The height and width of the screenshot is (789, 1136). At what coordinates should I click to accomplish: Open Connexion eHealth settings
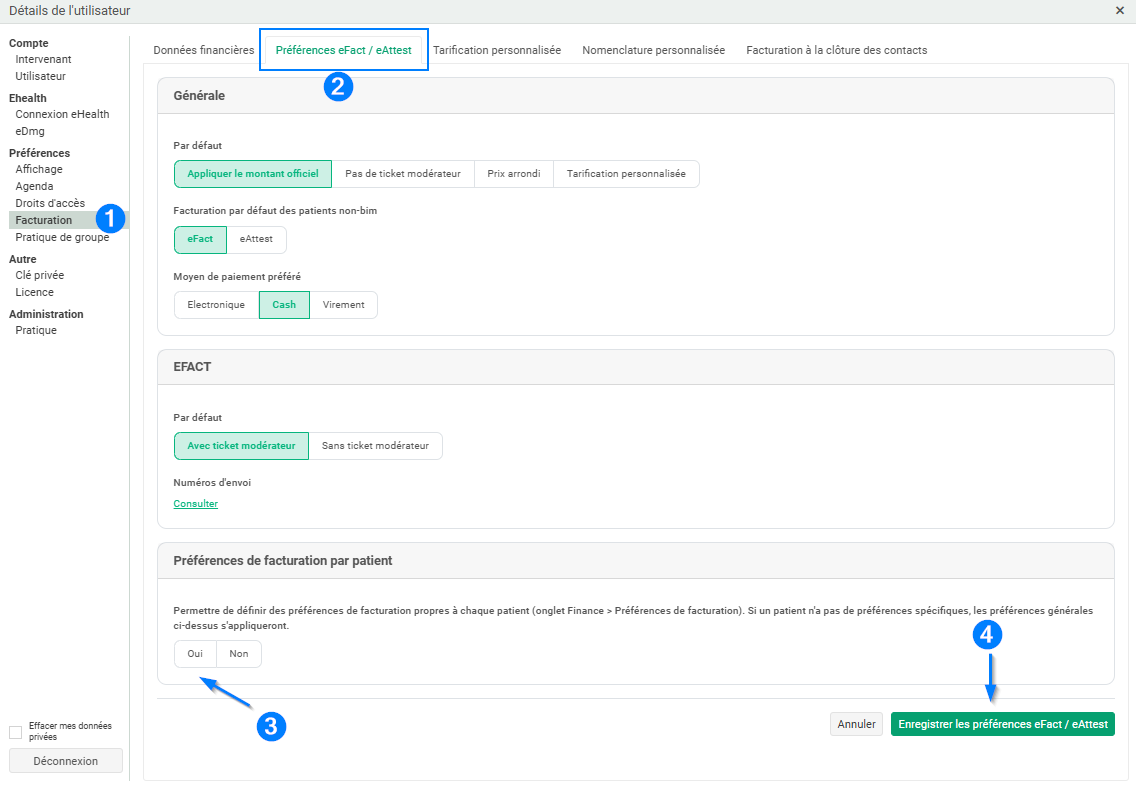point(62,114)
